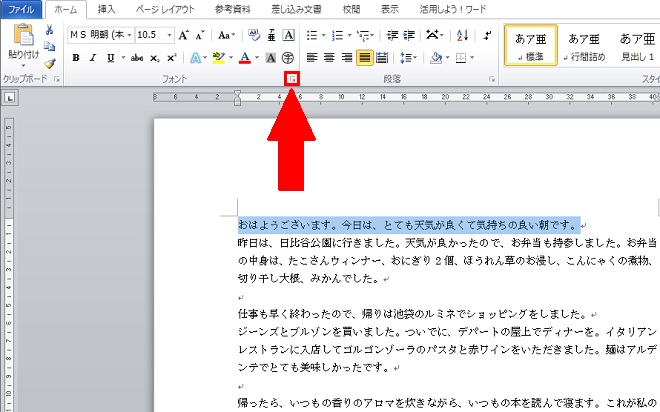Toggle Align Right paragraph alignment

pos(346,58)
